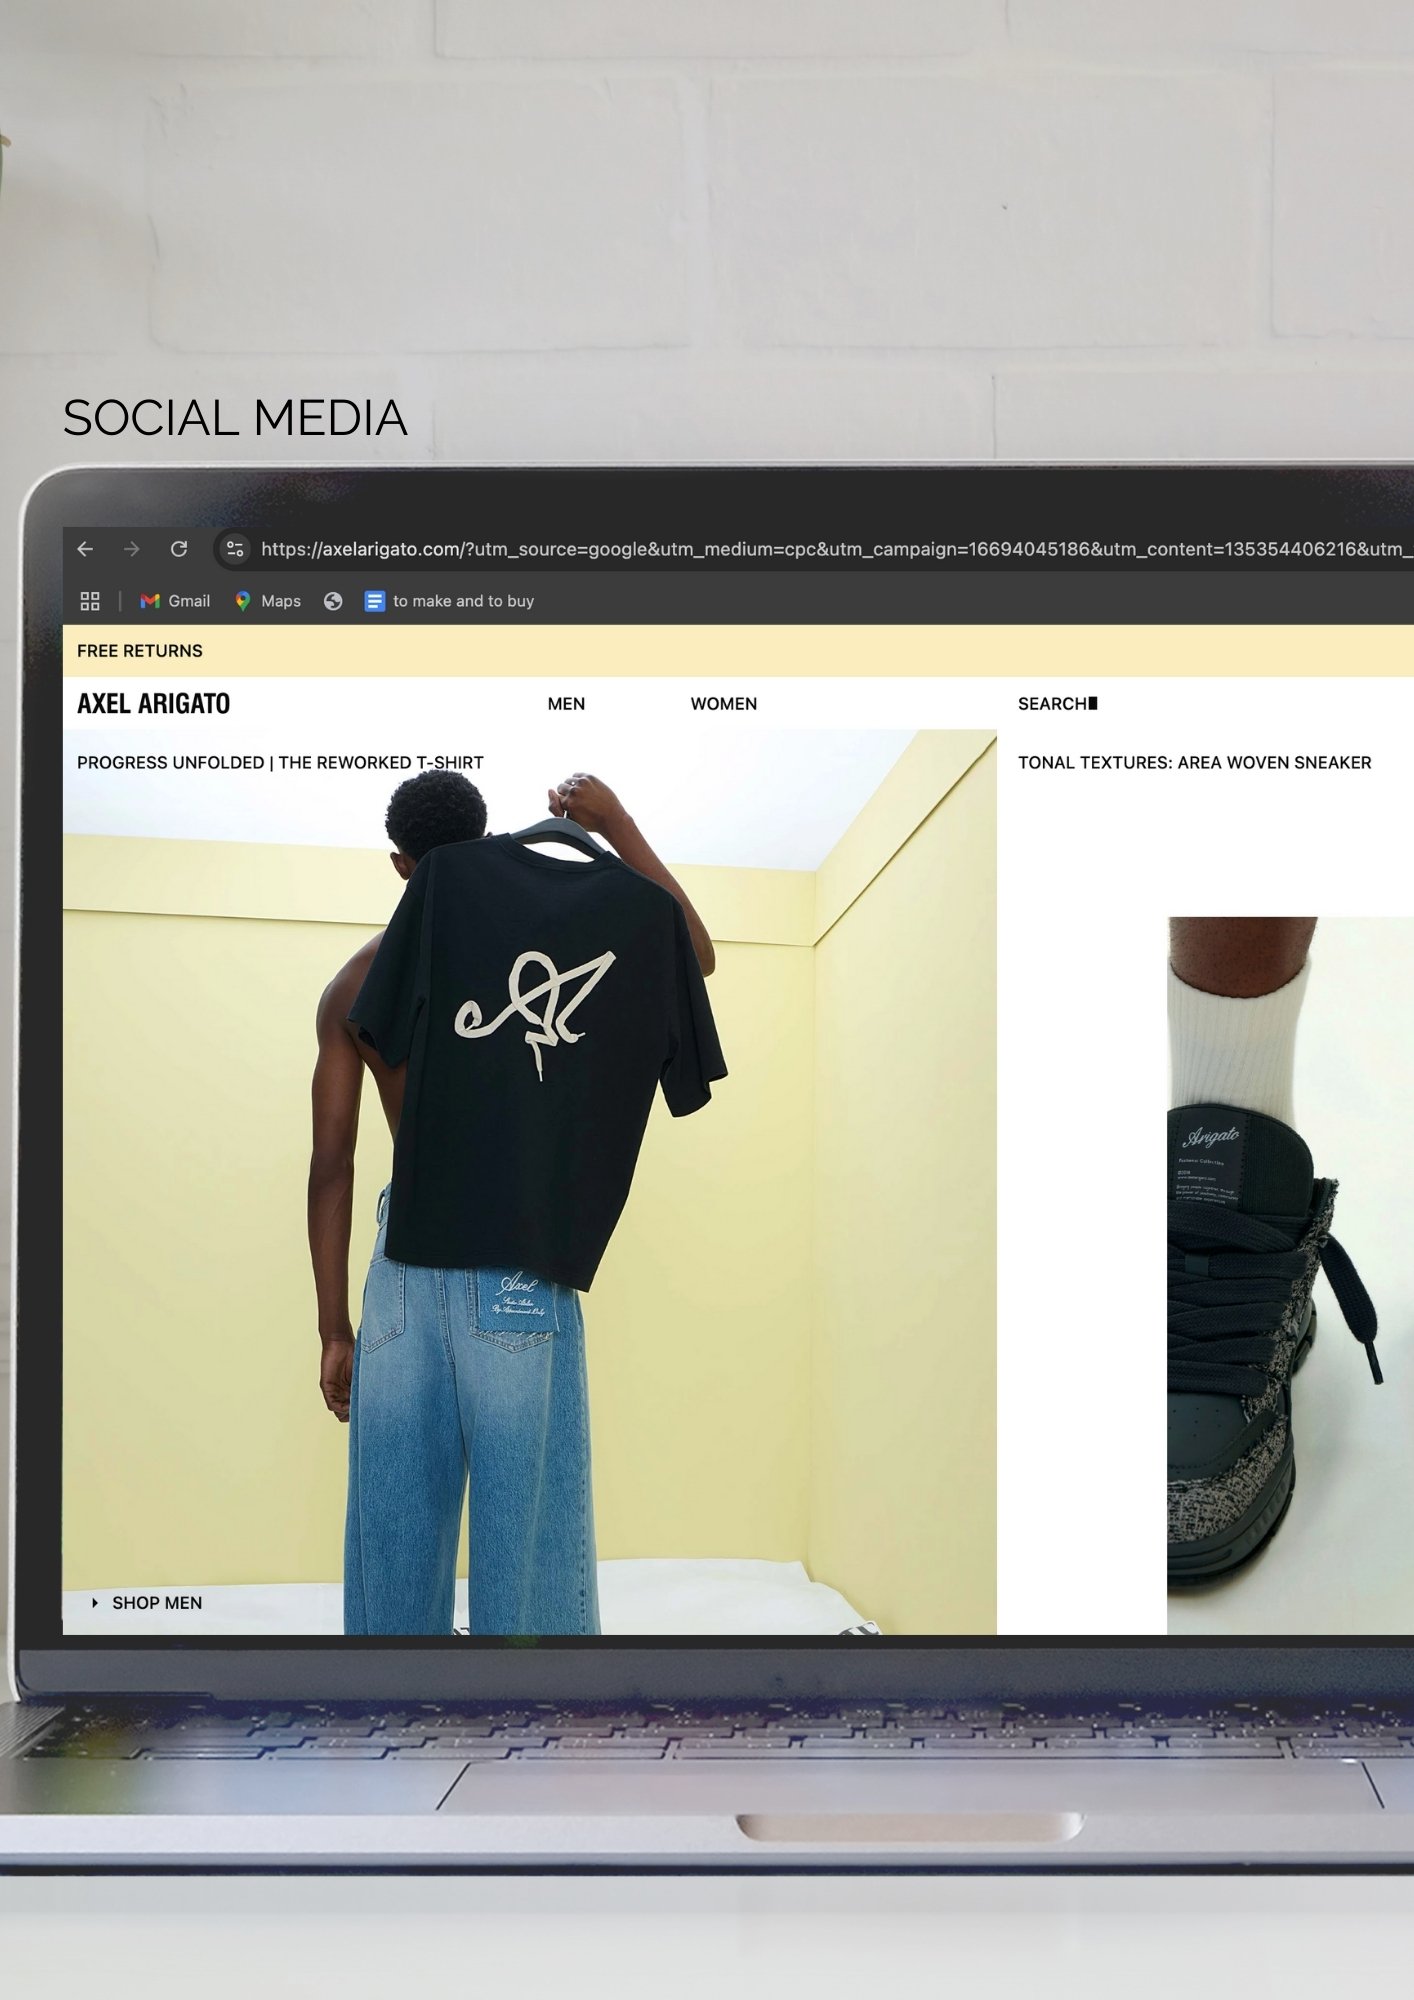Click the woven sneaker product image
Screen dimensions: 1414x2000
pos(1290,1275)
